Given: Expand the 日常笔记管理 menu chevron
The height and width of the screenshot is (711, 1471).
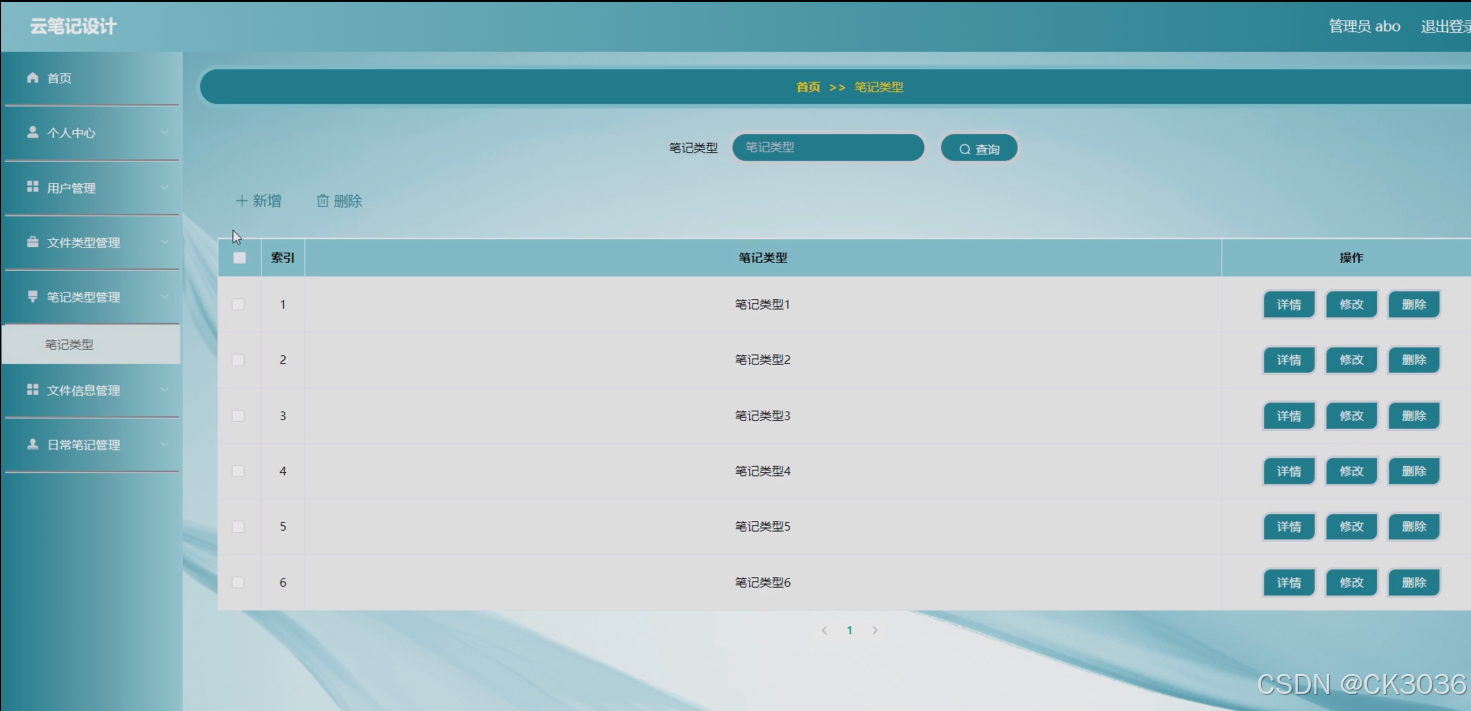Looking at the screenshot, I should (164, 445).
